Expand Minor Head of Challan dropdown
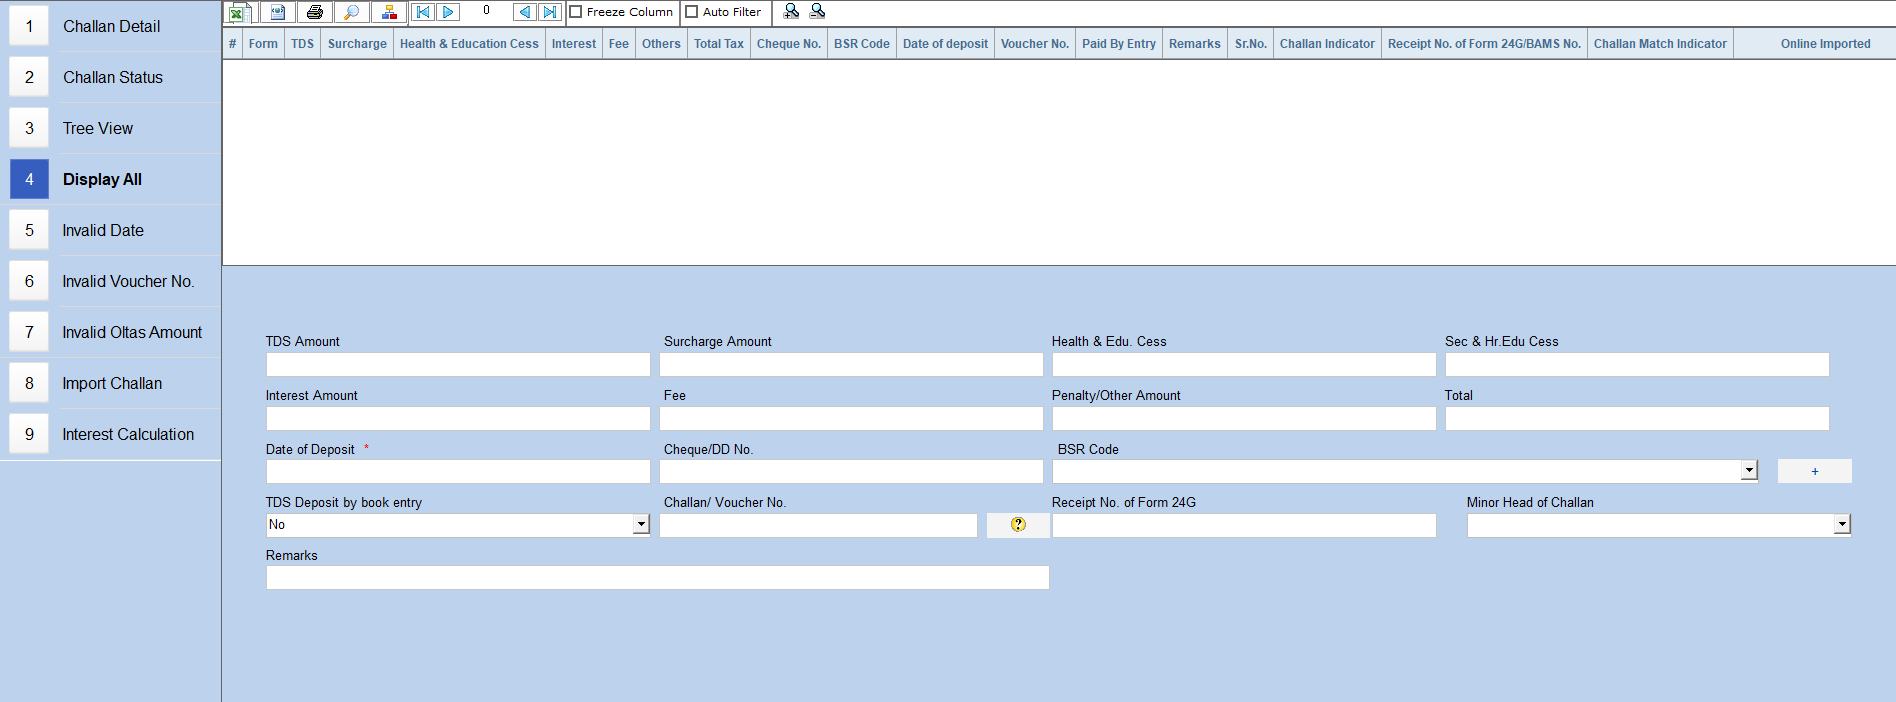This screenshot has height=702, width=1896. pyautogui.click(x=1842, y=525)
